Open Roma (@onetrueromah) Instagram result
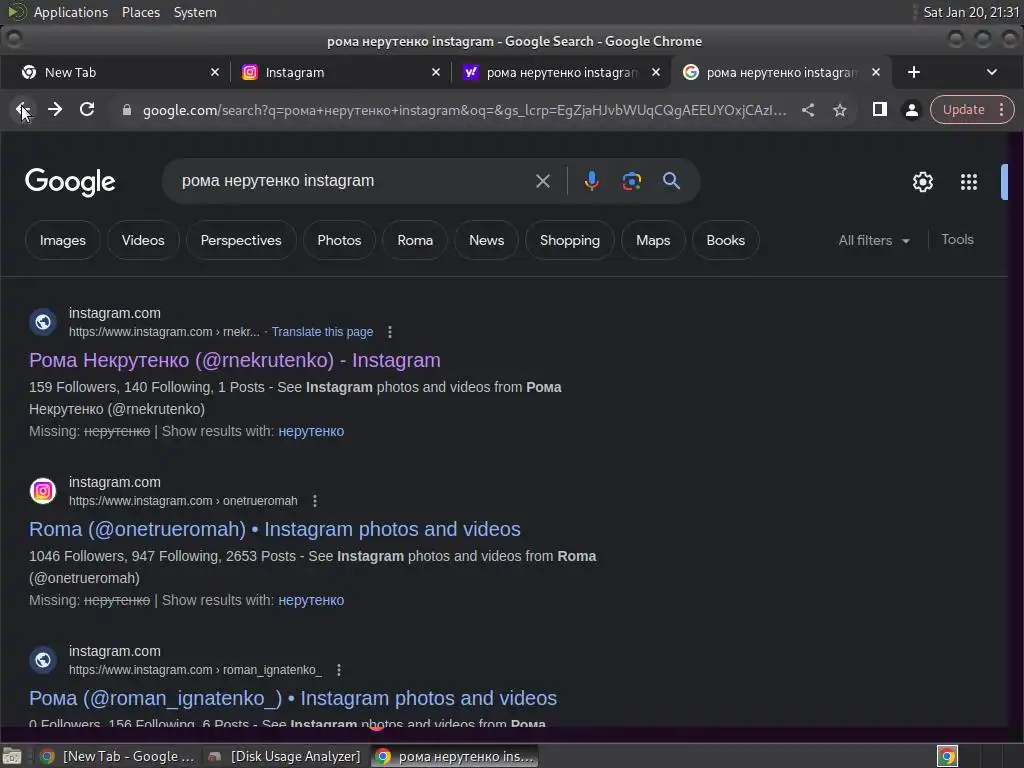Screen dimensions: 1024x768 pos(274,529)
